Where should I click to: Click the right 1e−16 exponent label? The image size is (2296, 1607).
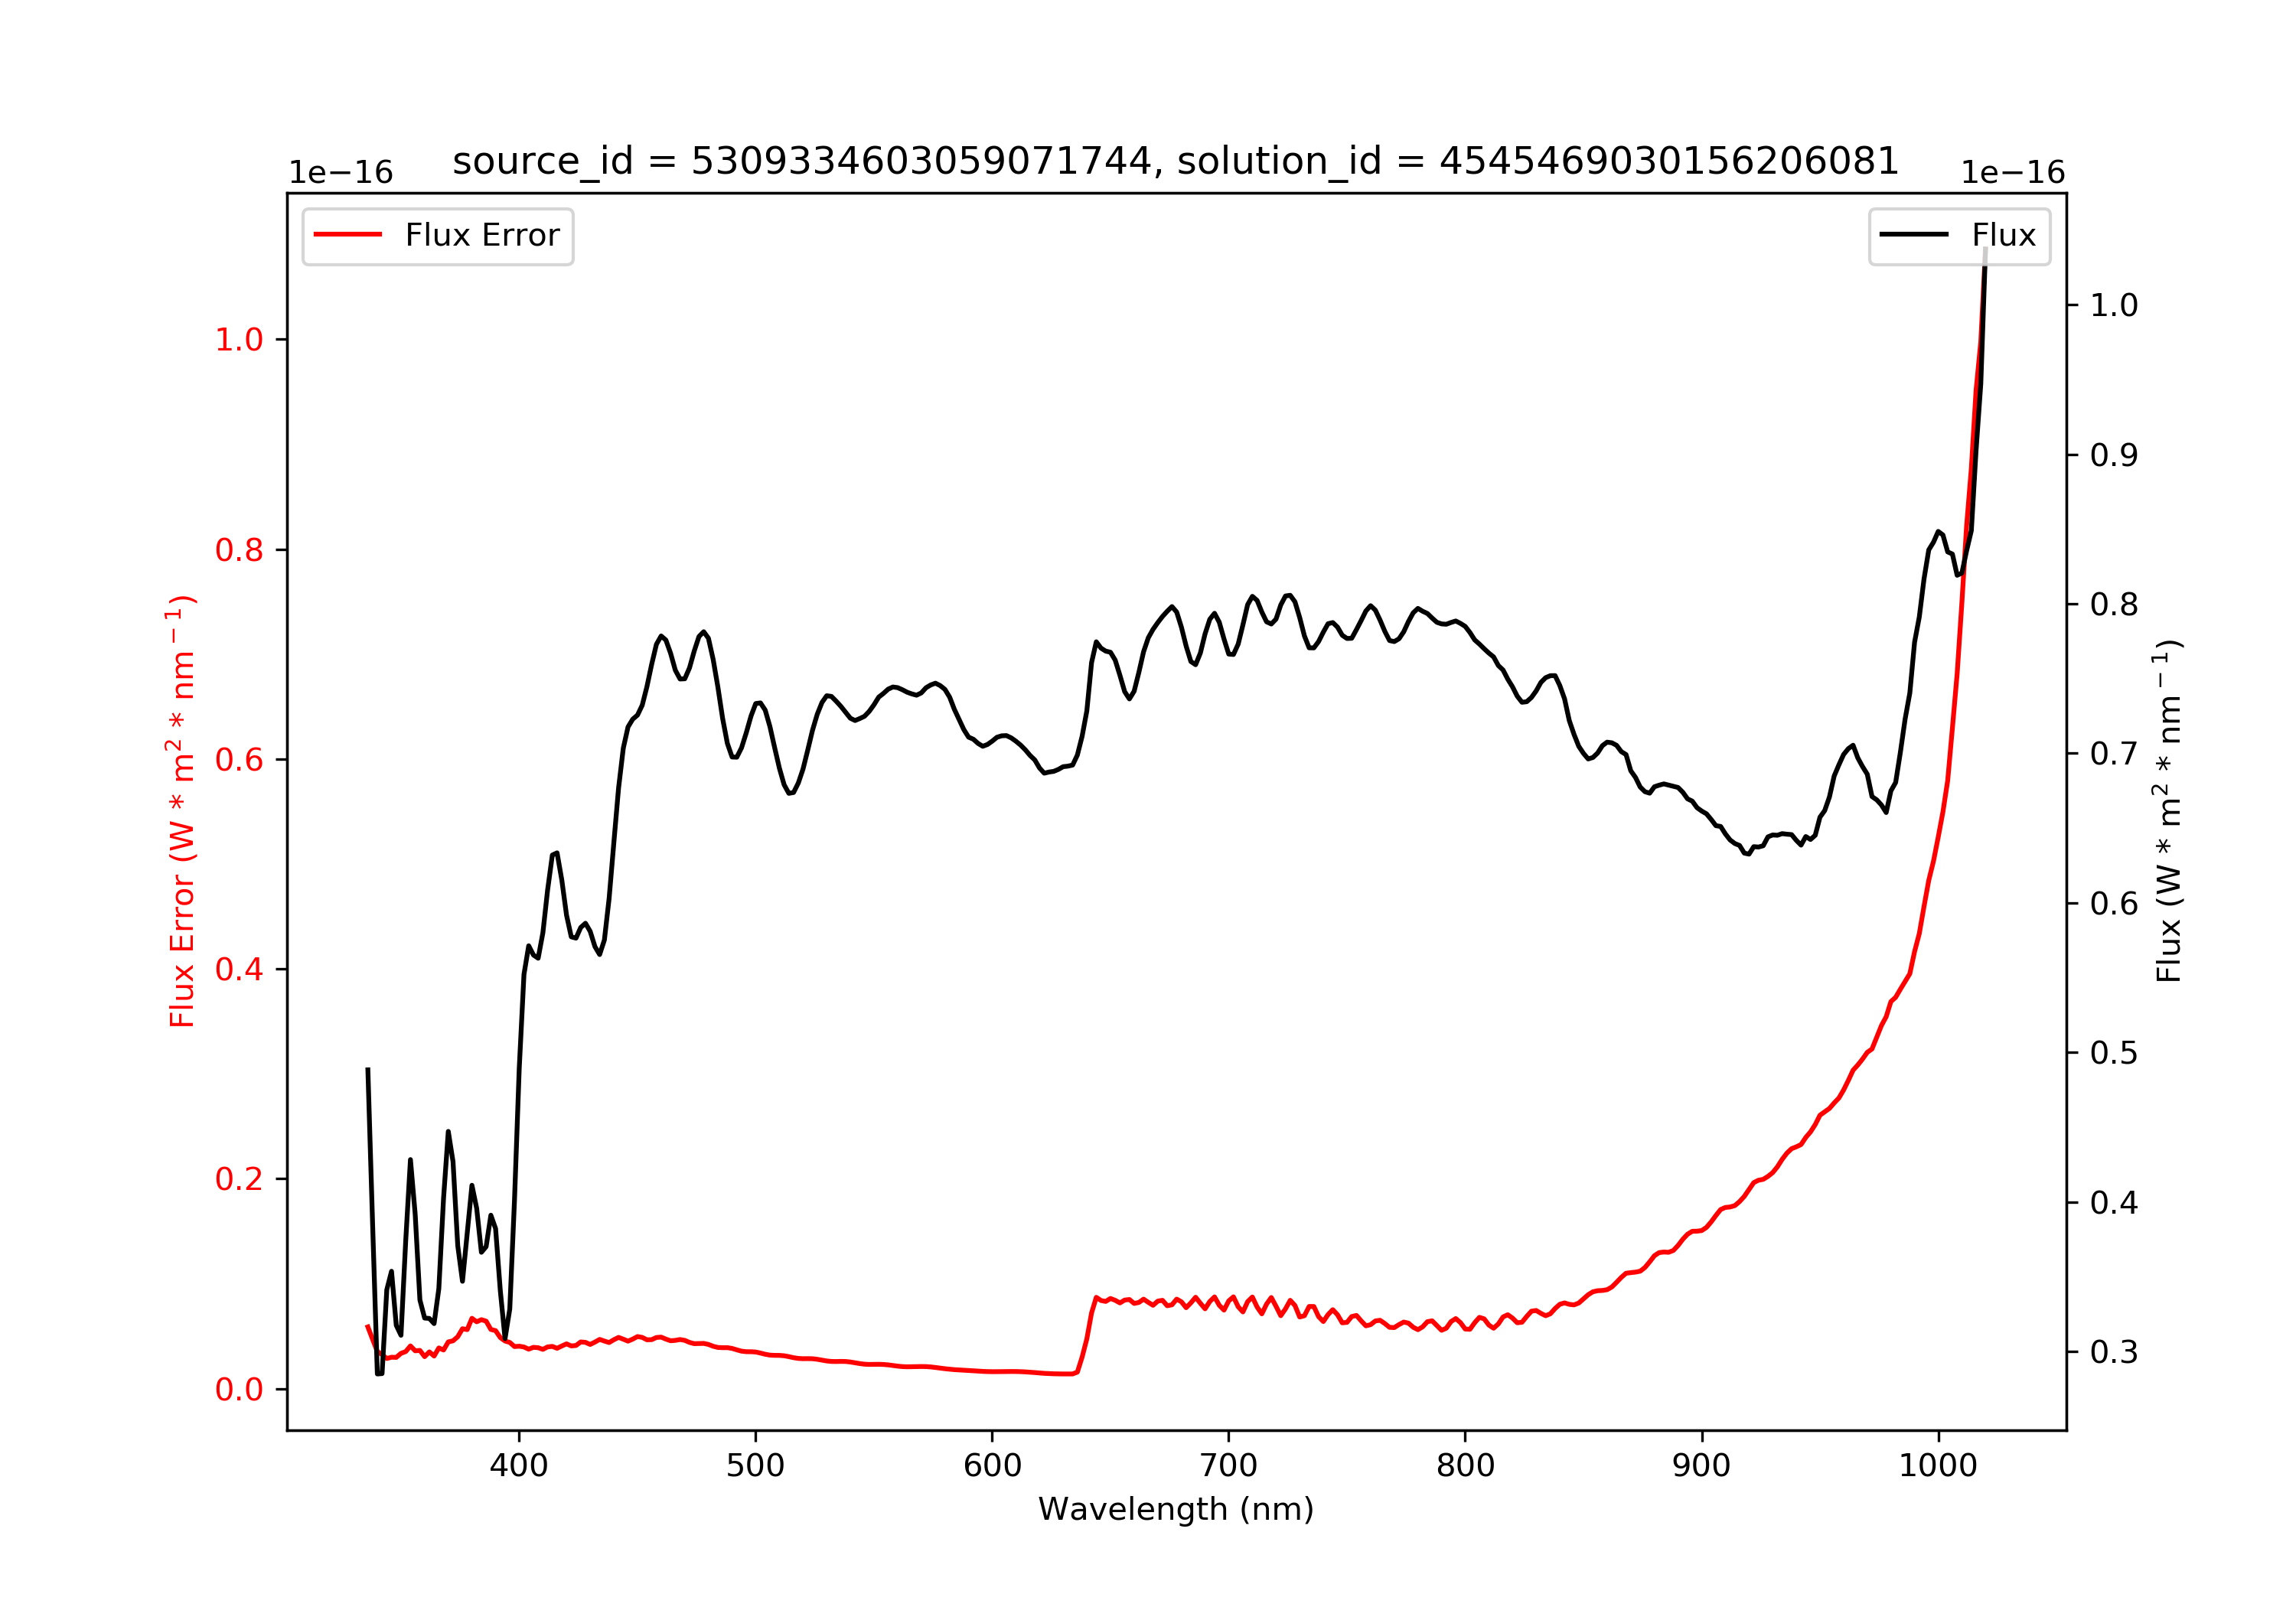point(2013,173)
